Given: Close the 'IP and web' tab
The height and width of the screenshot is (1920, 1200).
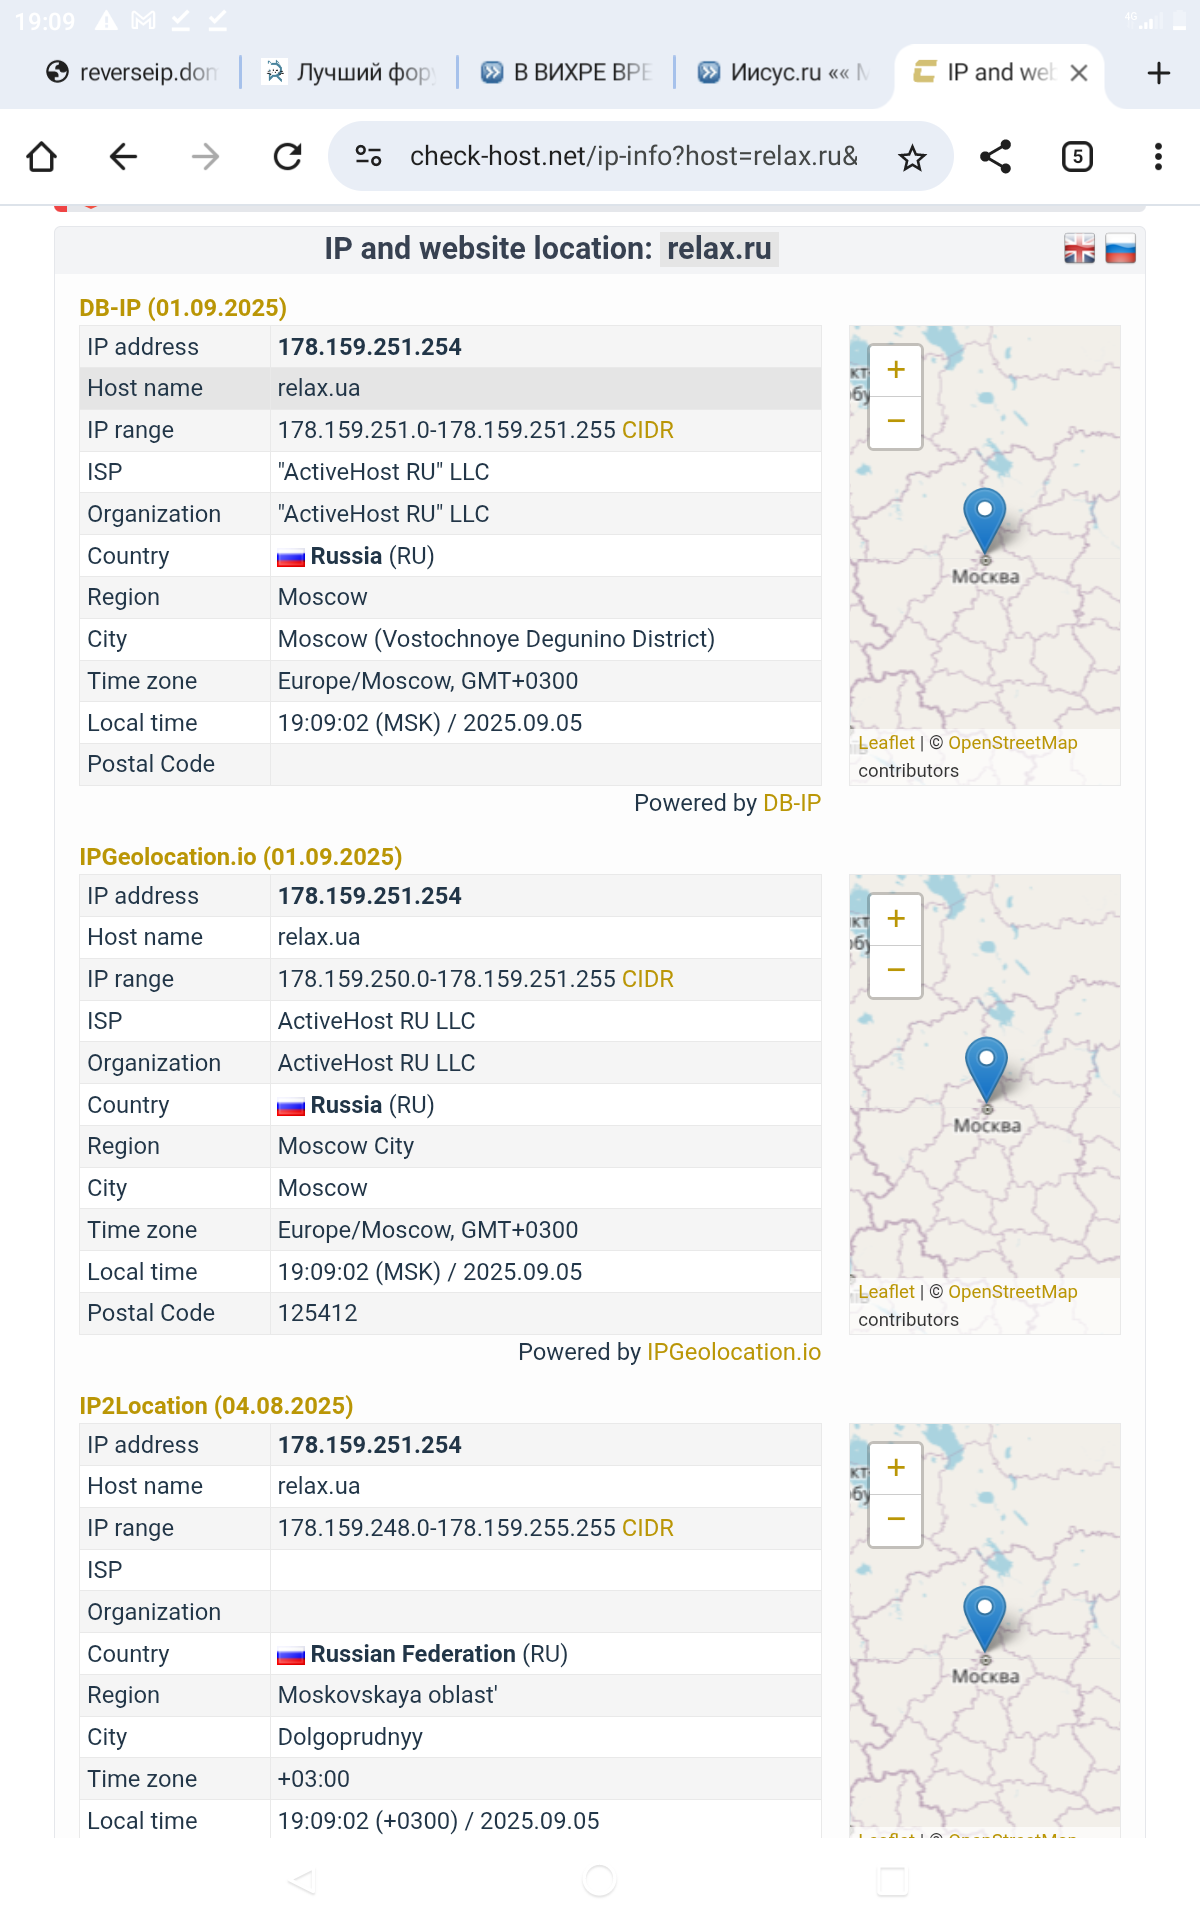Looking at the screenshot, I should point(1079,73).
